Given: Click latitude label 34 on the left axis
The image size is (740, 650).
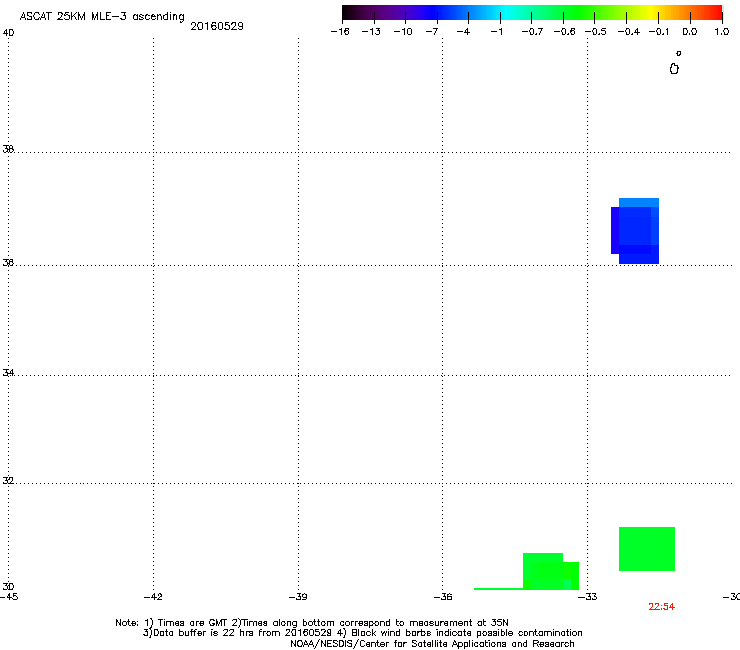Looking at the screenshot, I should click(x=8, y=372).
